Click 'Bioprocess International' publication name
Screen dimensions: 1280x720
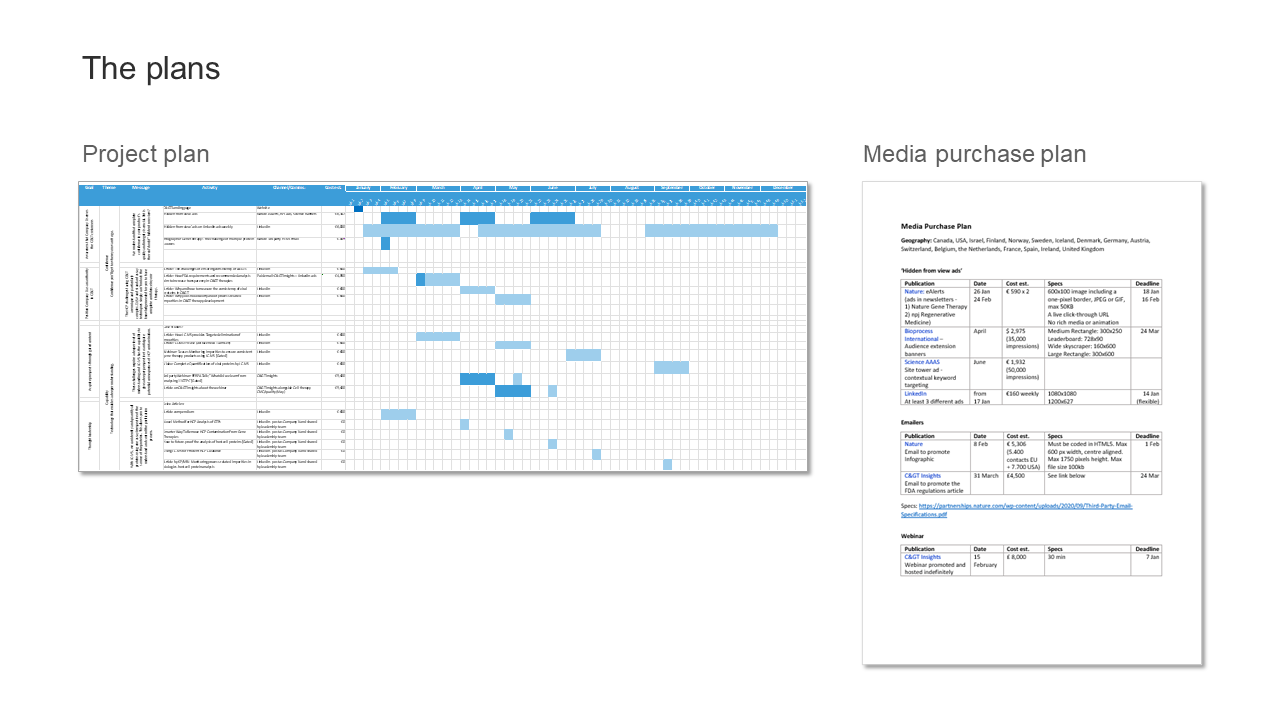[922, 334]
